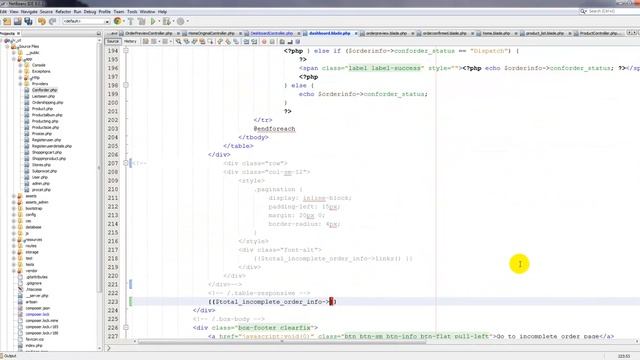Open the browser selection dropdown arrow next to Chrome
This screenshot has width=640, height=360.
click(124, 21)
